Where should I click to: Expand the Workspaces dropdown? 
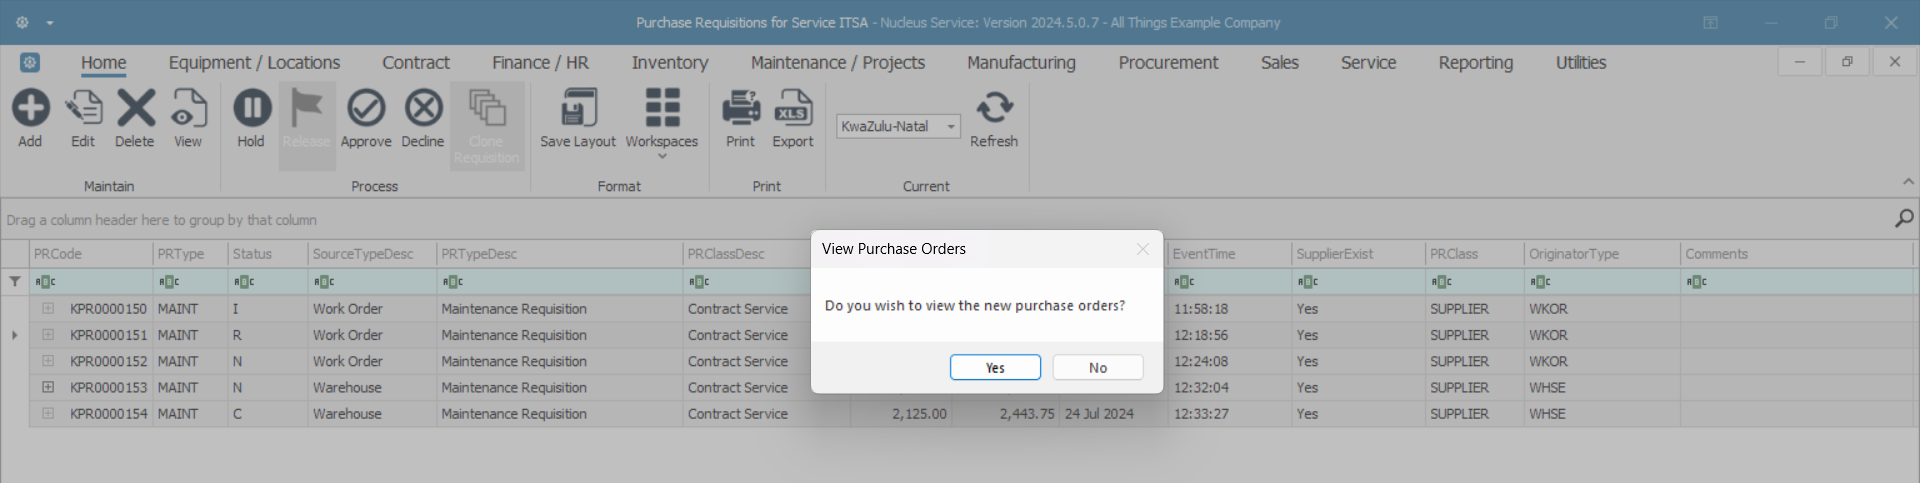(x=662, y=155)
